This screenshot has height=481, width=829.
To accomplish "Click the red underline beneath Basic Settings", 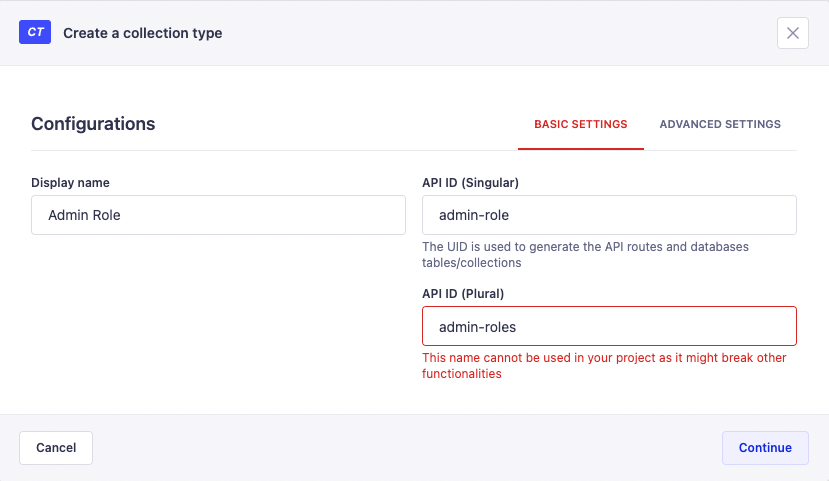I will coord(580,149).
